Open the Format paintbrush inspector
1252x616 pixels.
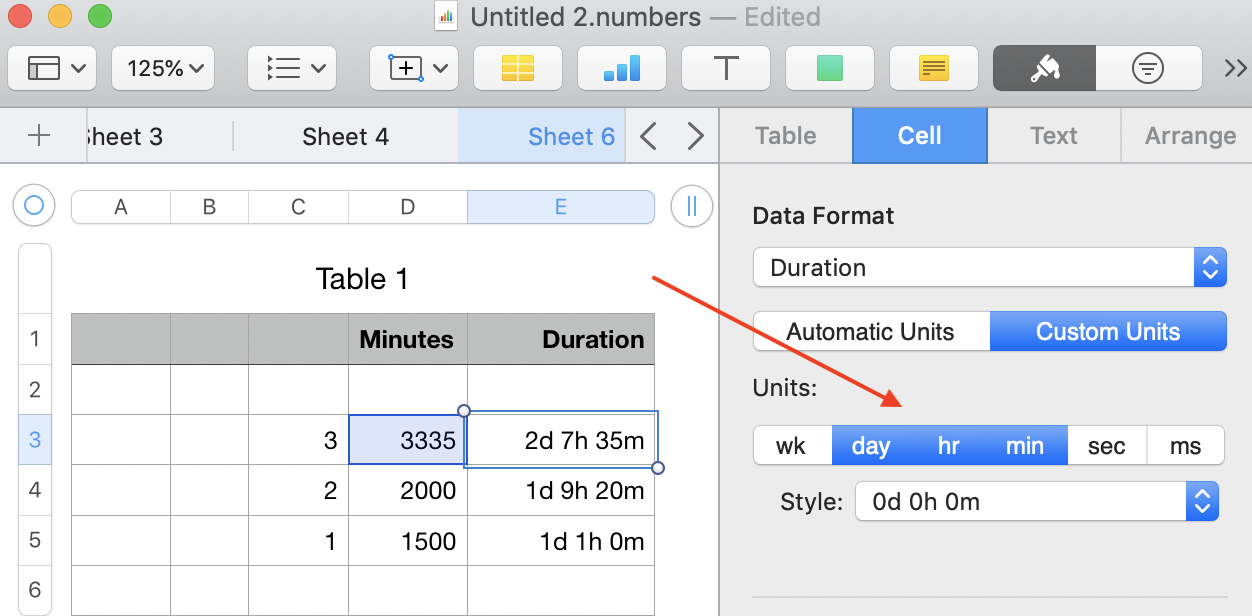click(x=1044, y=68)
